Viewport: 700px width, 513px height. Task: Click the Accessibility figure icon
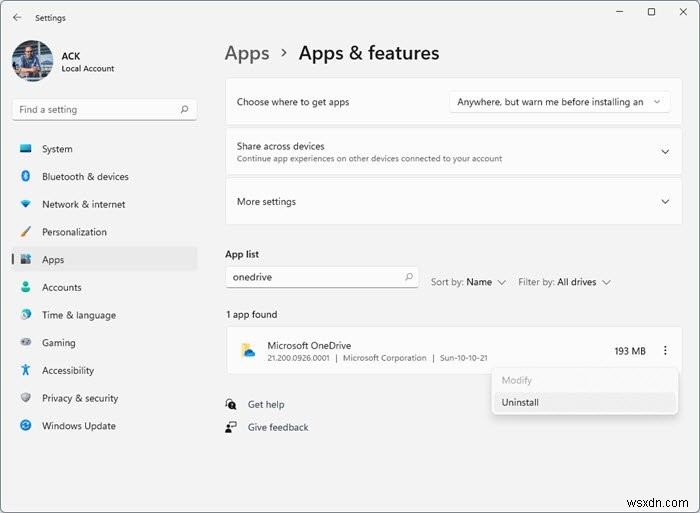(x=26, y=370)
